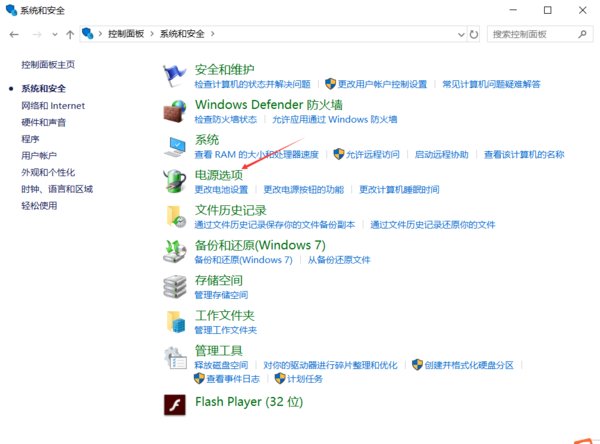600x444 pixels.
Task: Select 时钟、语言和区域 in the sidebar
Action: point(57,189)
